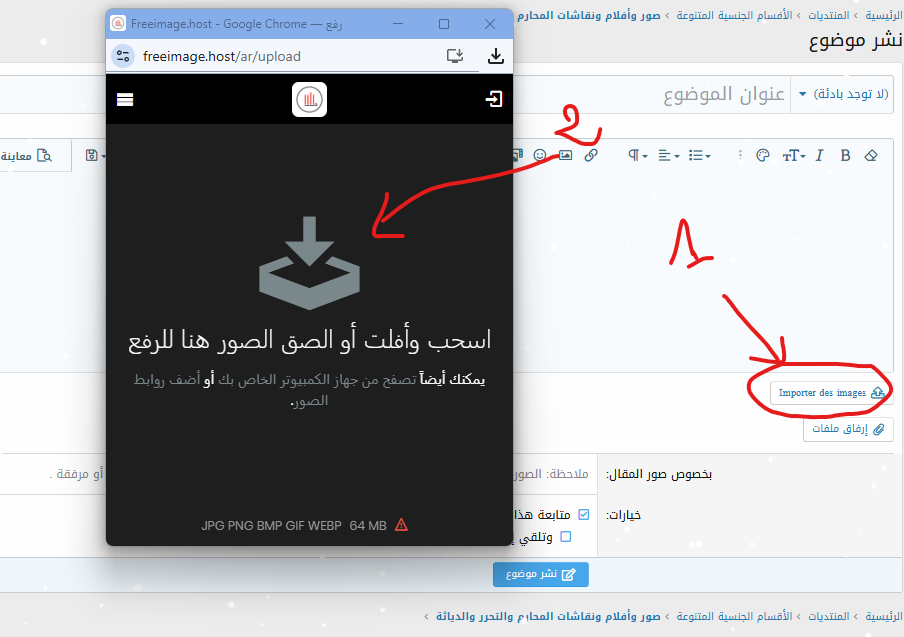This screenshot has width=904, height=637.
Task: Toggle the وتلقي checkbox
Action: (566, 537)
